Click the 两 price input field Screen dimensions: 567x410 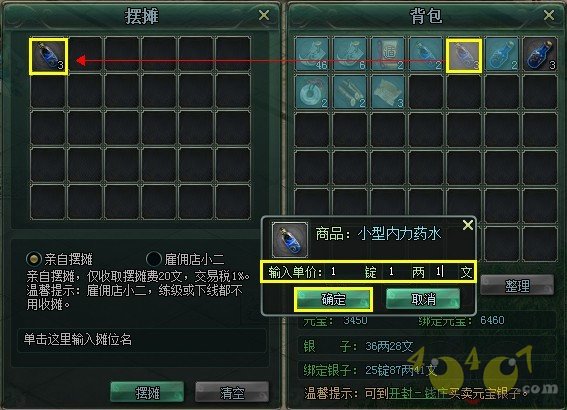397,272
